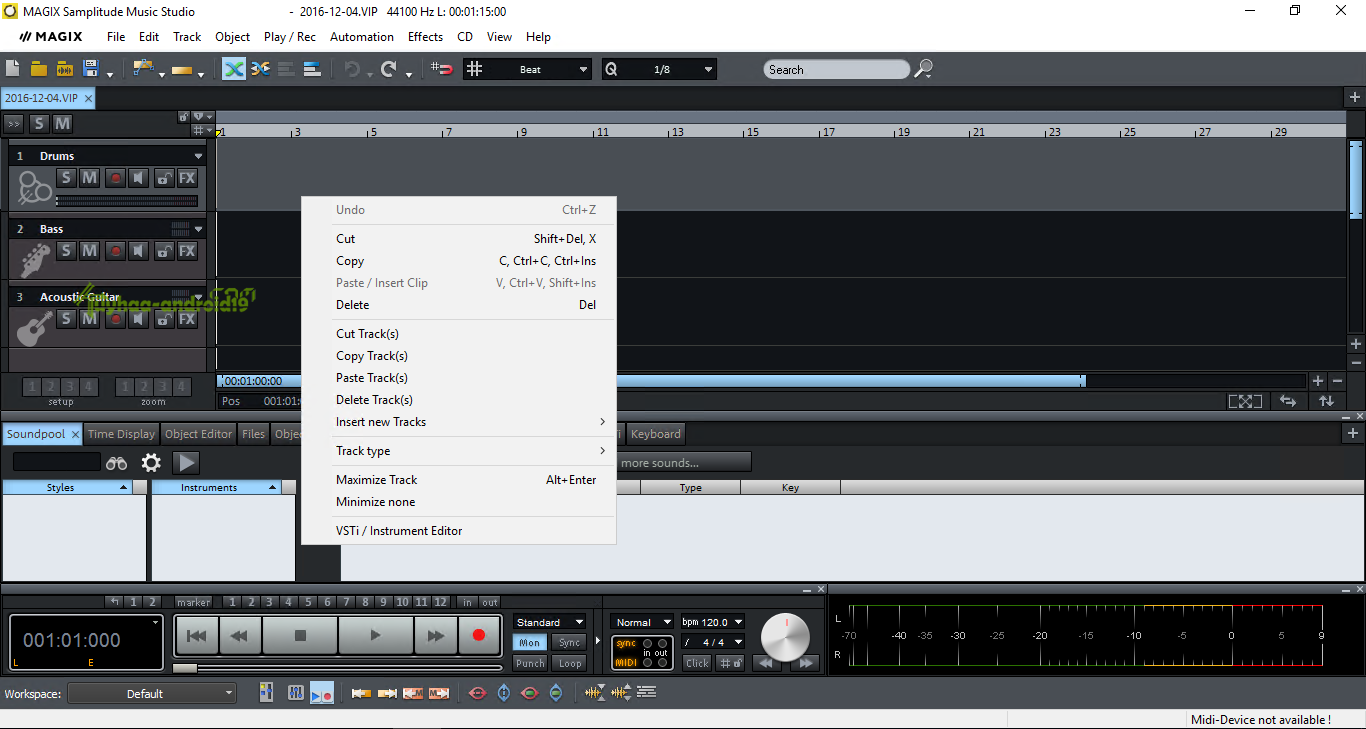Click the Soundpool binoculars search icon
Viewport: 1366px width, 729px height.
coord(117,463)
